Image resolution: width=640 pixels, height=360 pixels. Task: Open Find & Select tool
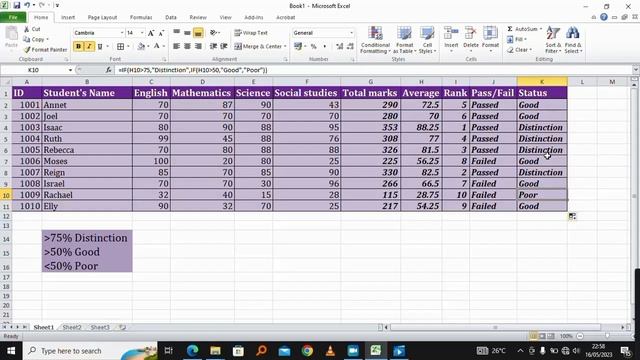573,40
